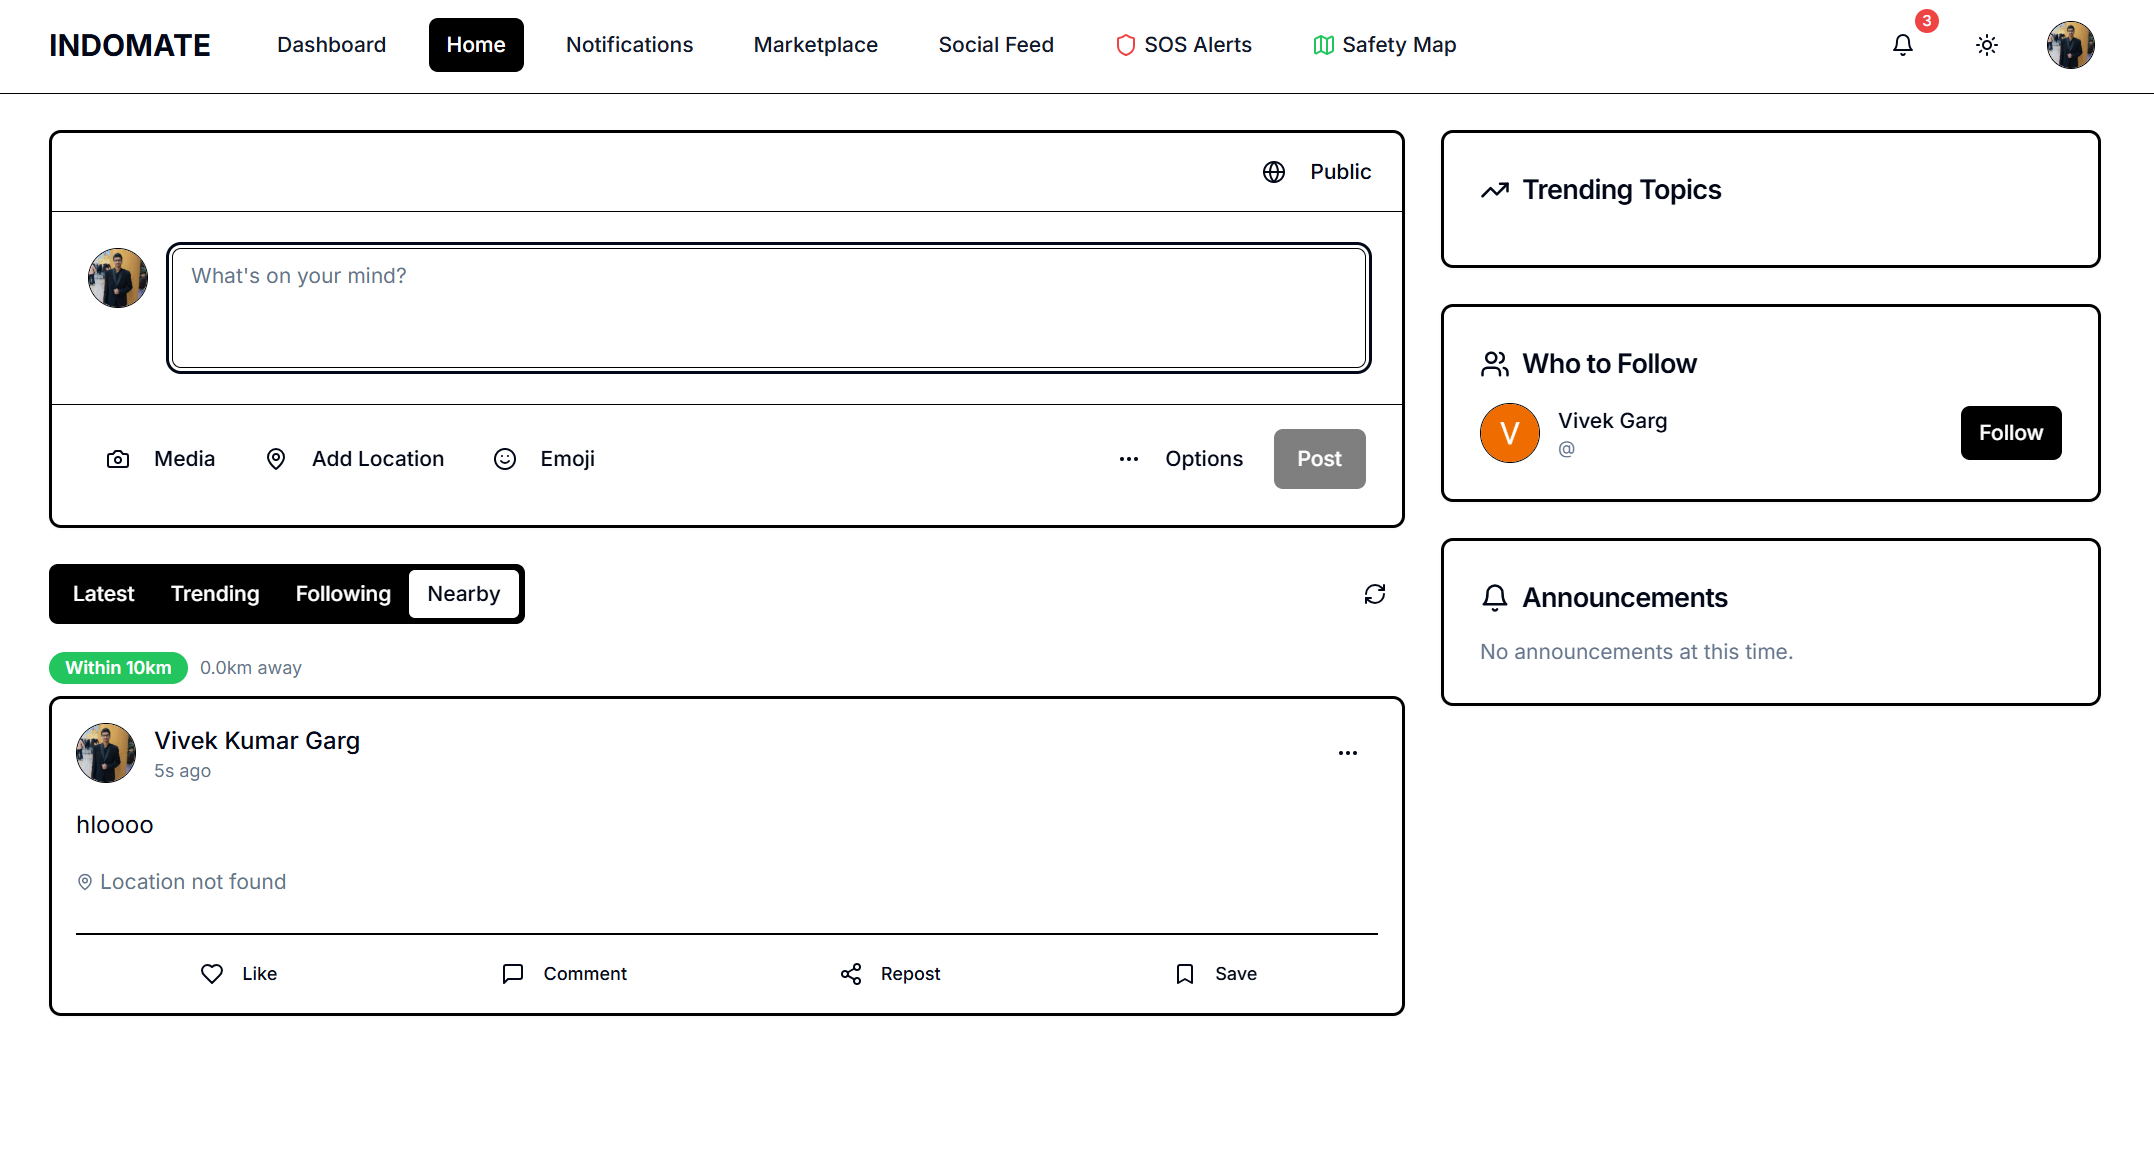Screen dimensions: 2154x1165
Task: Click the profile avatar in top bar
Action: pos(2070,45)
